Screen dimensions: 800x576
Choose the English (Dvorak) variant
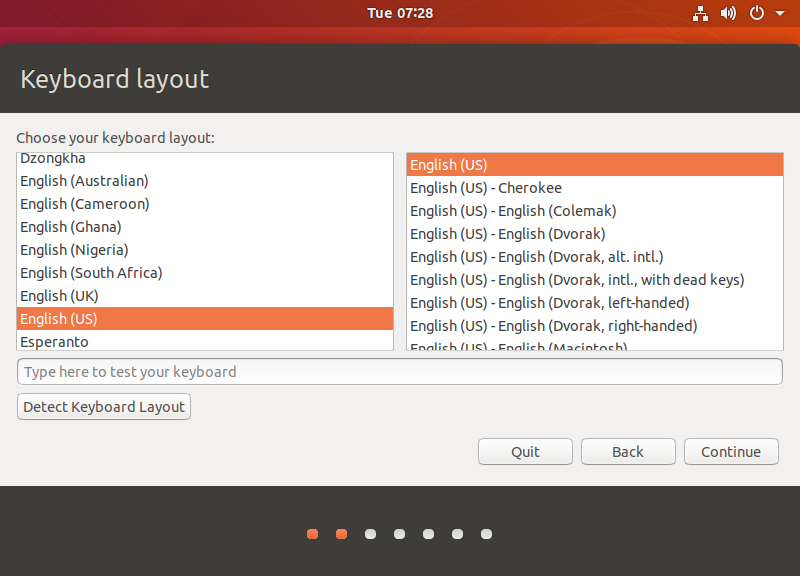pos(595,234)
